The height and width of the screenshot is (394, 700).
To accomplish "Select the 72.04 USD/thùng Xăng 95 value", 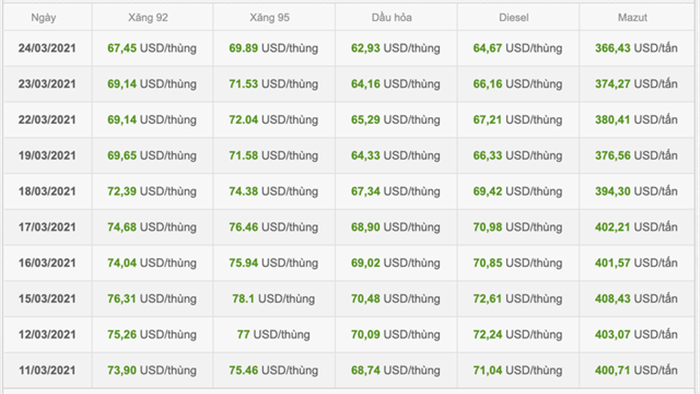I will (x=273, y=120).
